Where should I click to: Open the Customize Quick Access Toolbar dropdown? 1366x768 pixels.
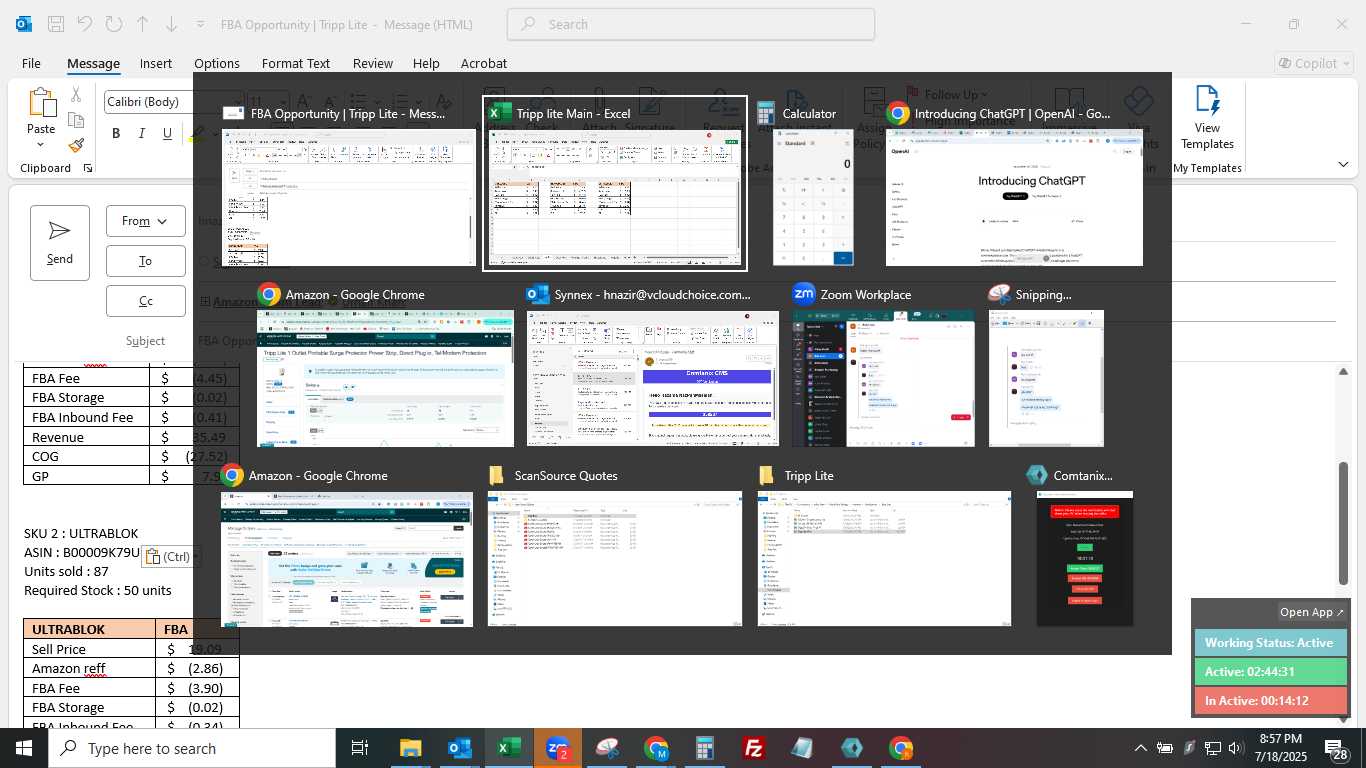tap(201, 24)
